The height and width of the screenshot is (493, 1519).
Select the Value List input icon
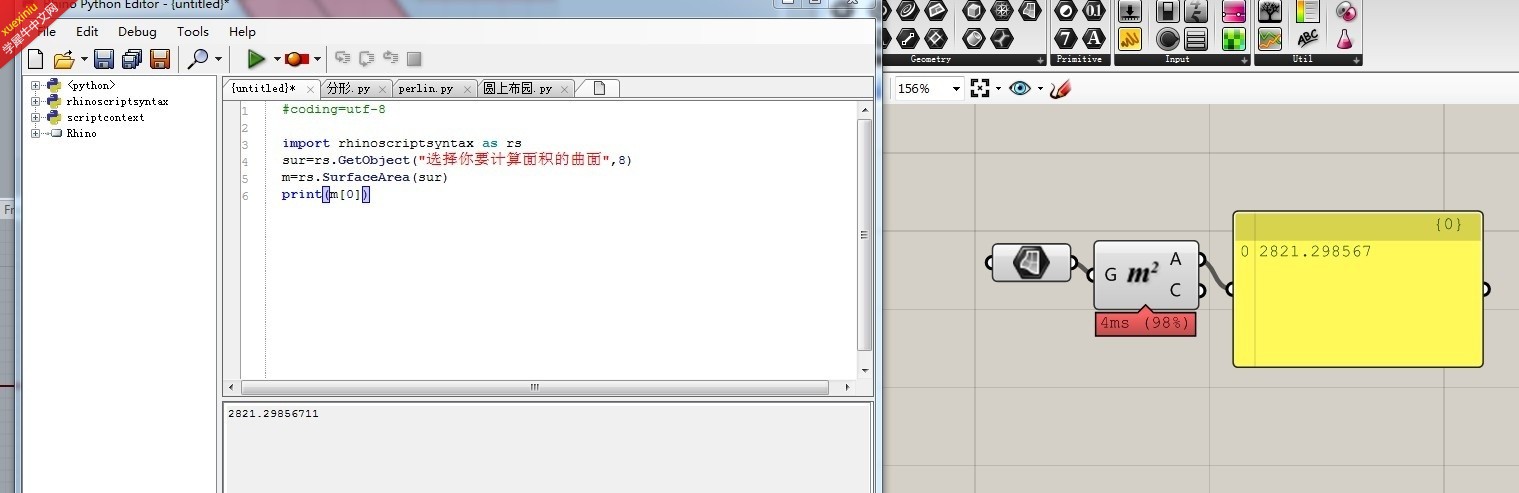(x=1195, y=38)
